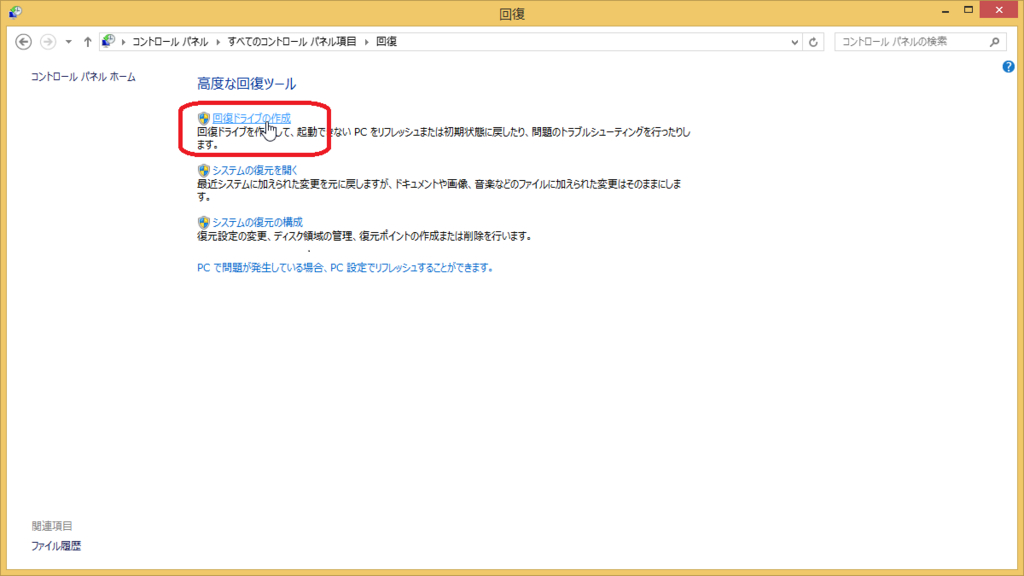Viewport: 1024px width, 576px height.
Task: Click the address bar Control Panel icon
Action: coord(108,41)
